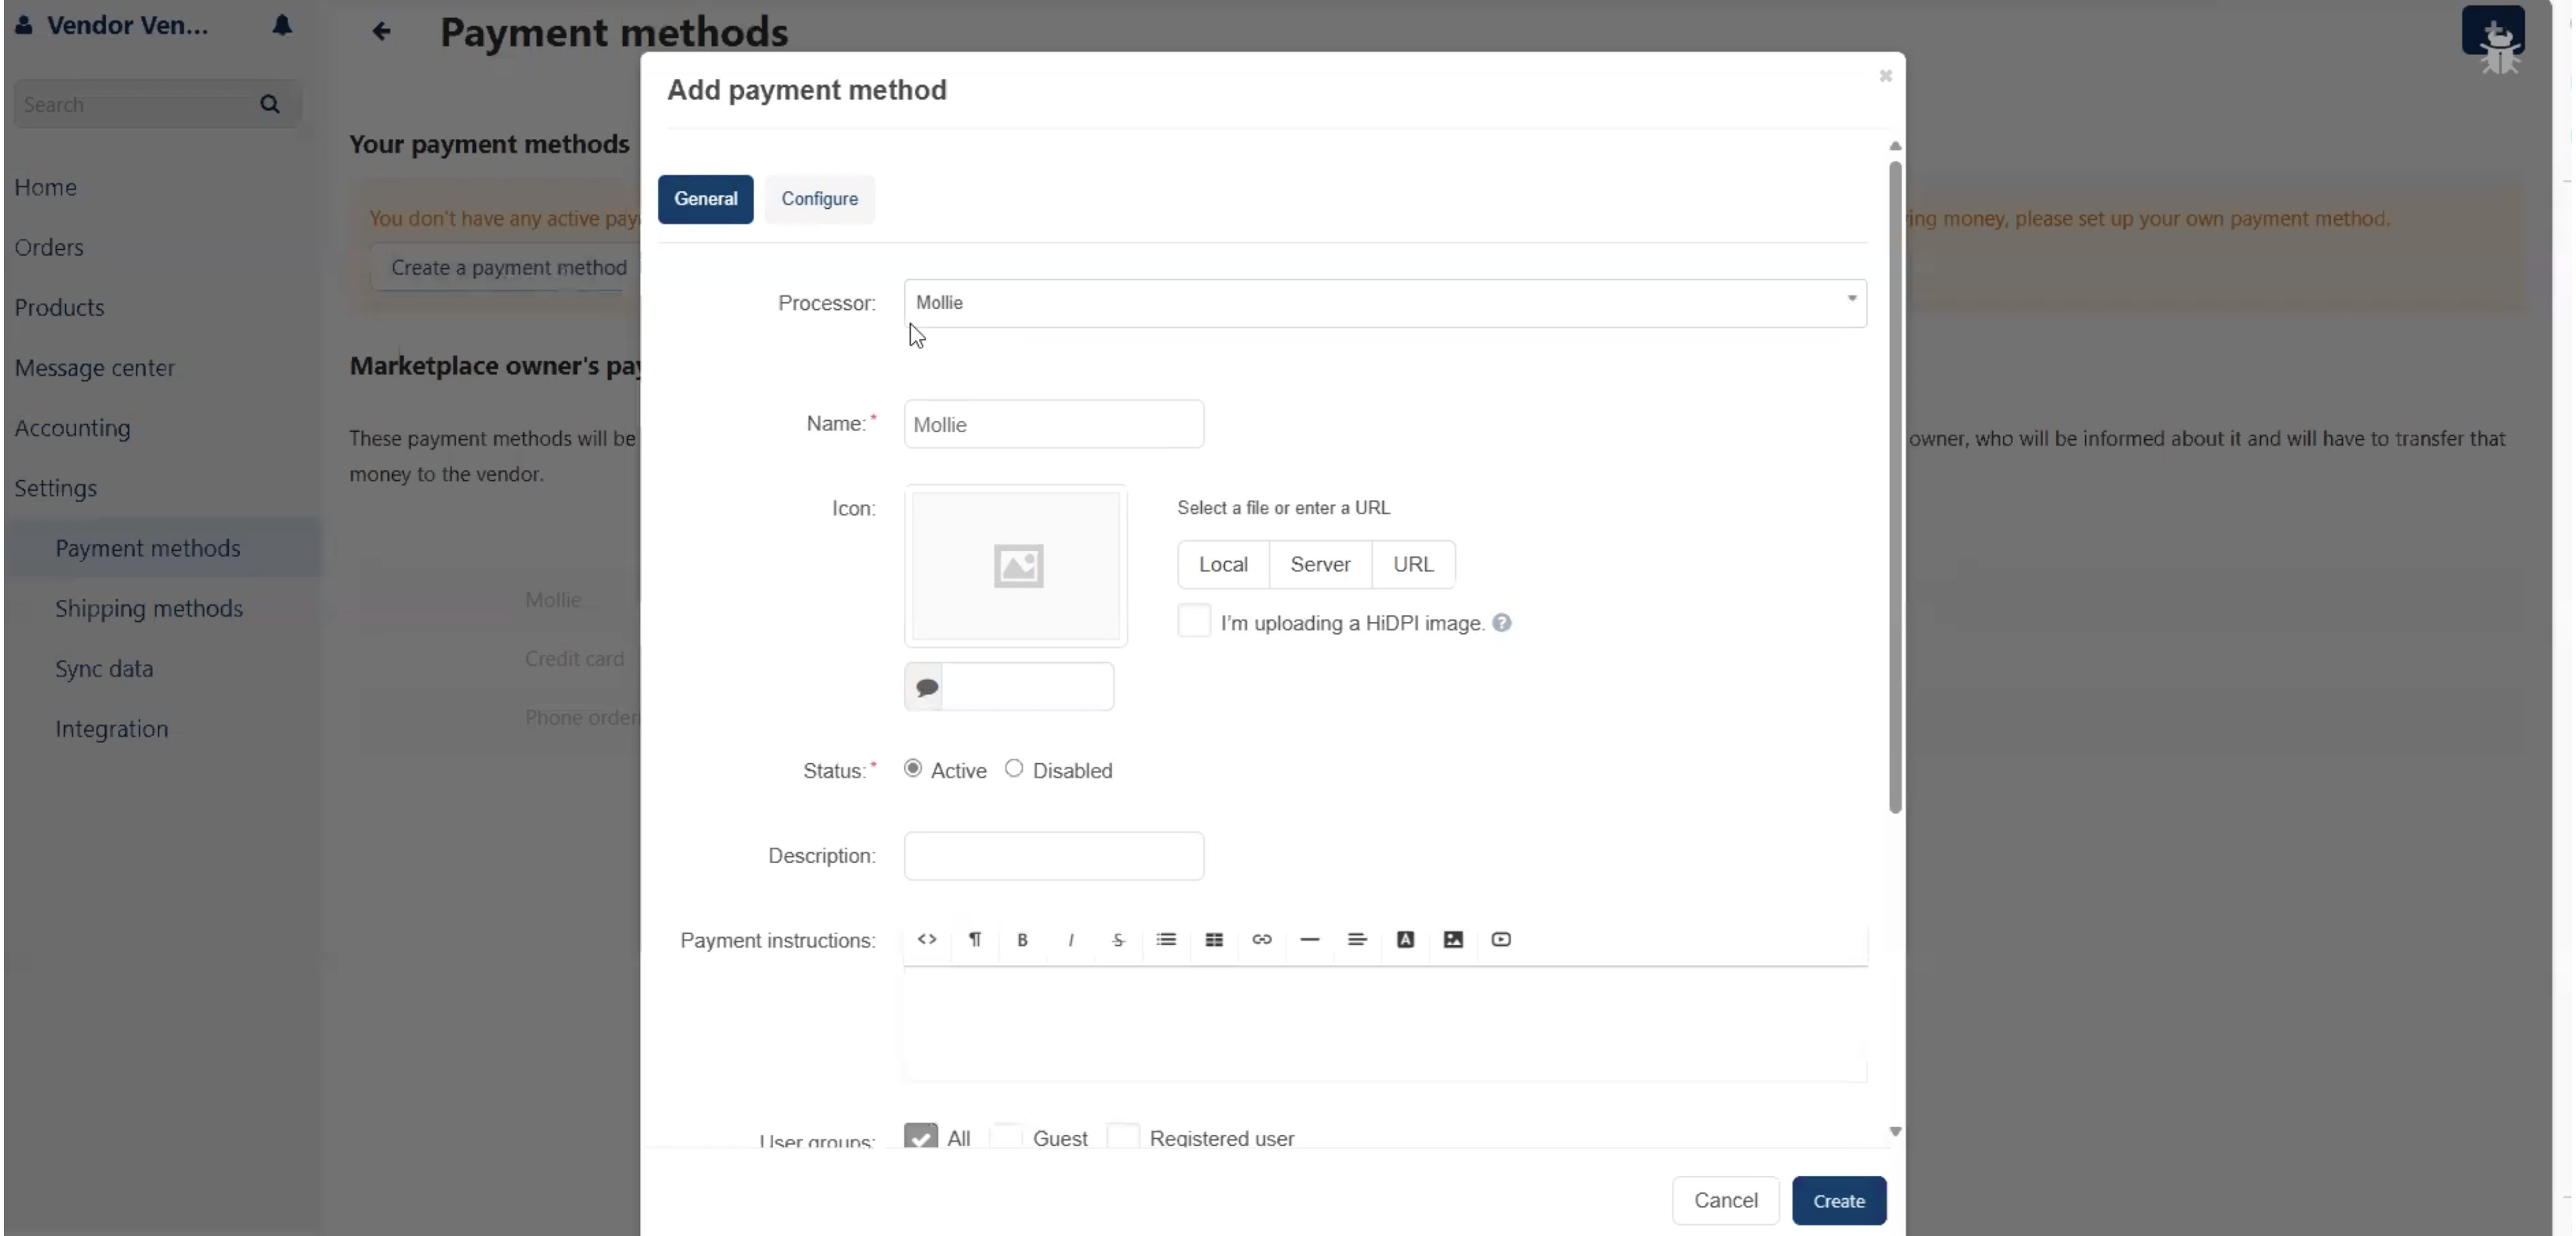Click the search magnifier icon

pyautogui.click(x=270, y=104)
